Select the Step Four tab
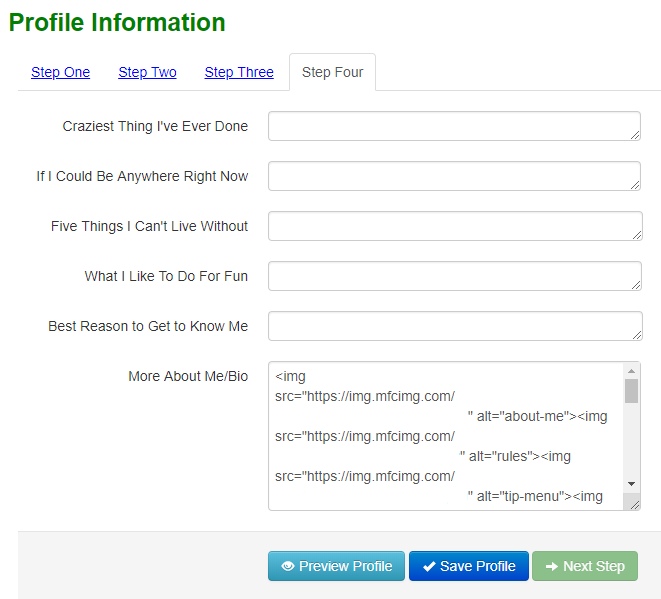The height and width of the screenshot is (599, 661). [x=332, y=72]
